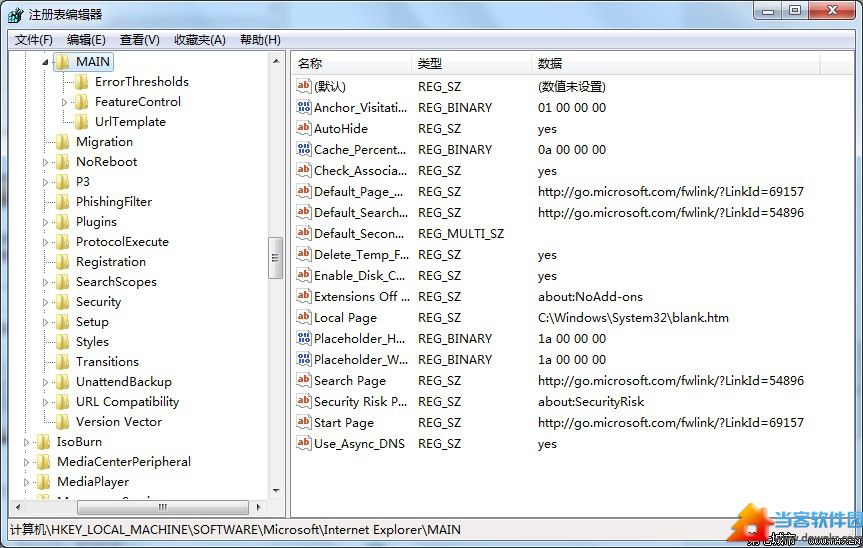Click the string icon of Default_Search...
863x548 pixels.
304,212
